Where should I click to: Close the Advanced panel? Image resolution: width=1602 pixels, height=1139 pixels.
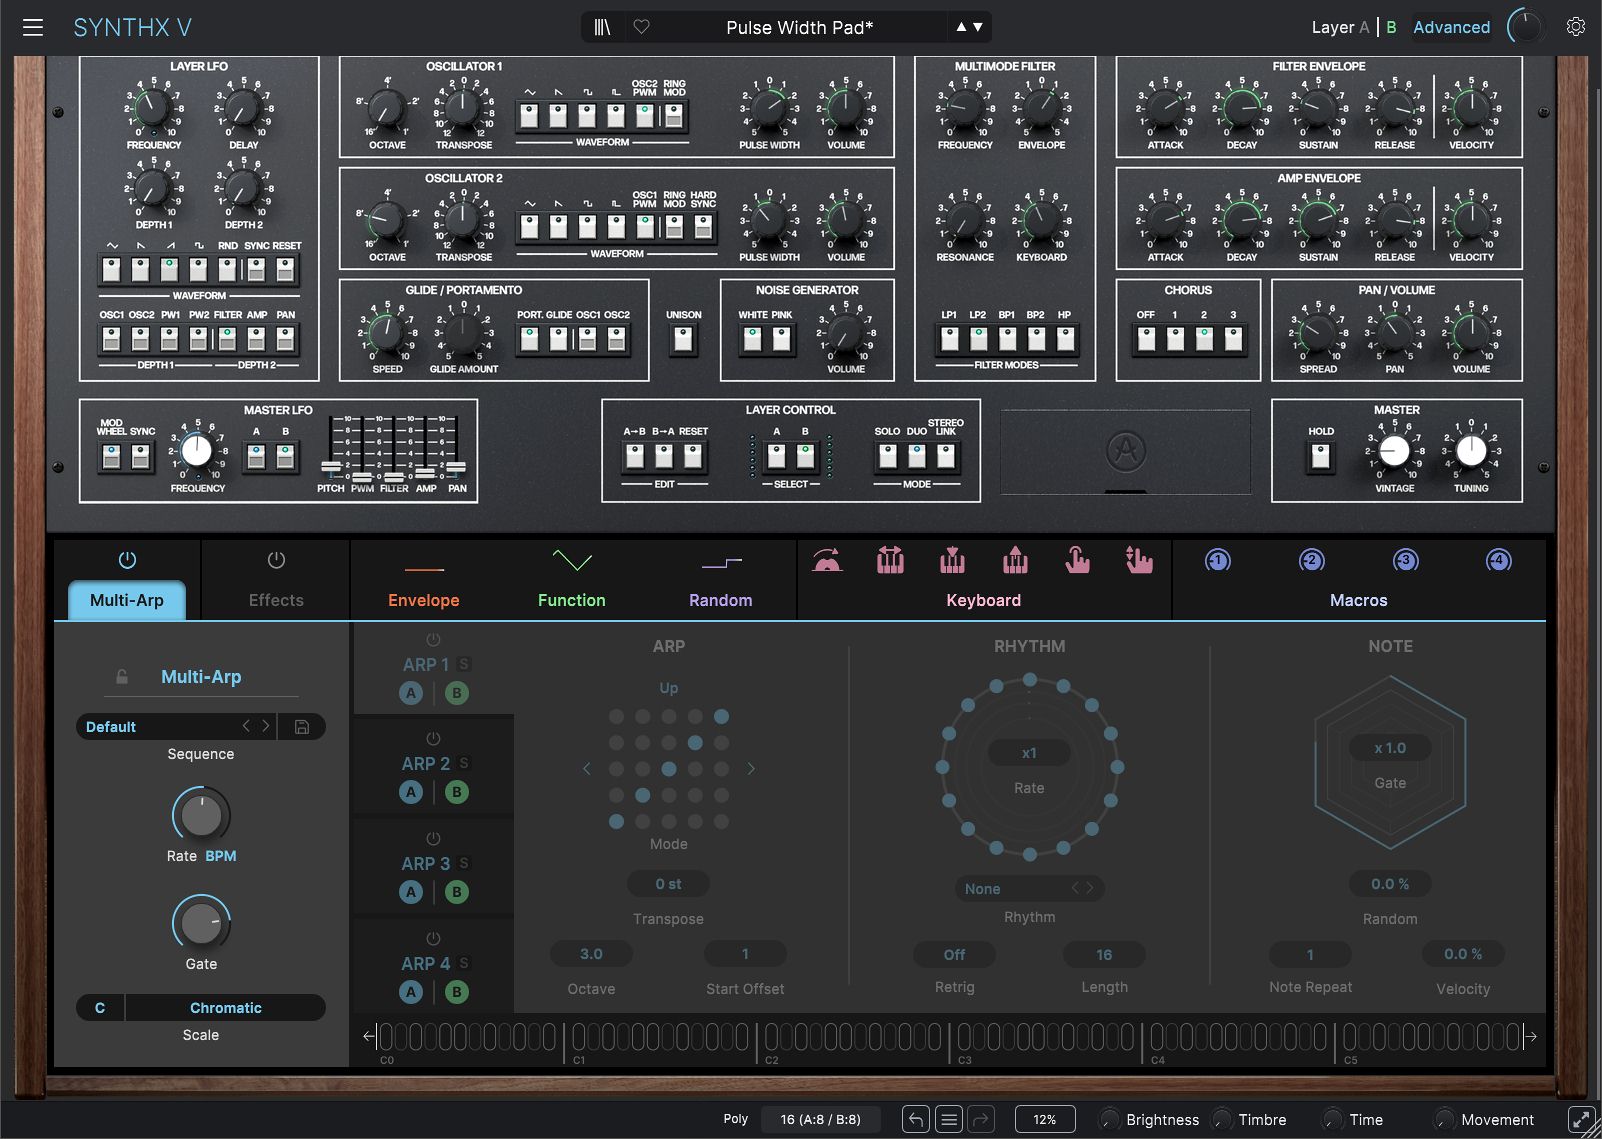[x=1451, y=27]
